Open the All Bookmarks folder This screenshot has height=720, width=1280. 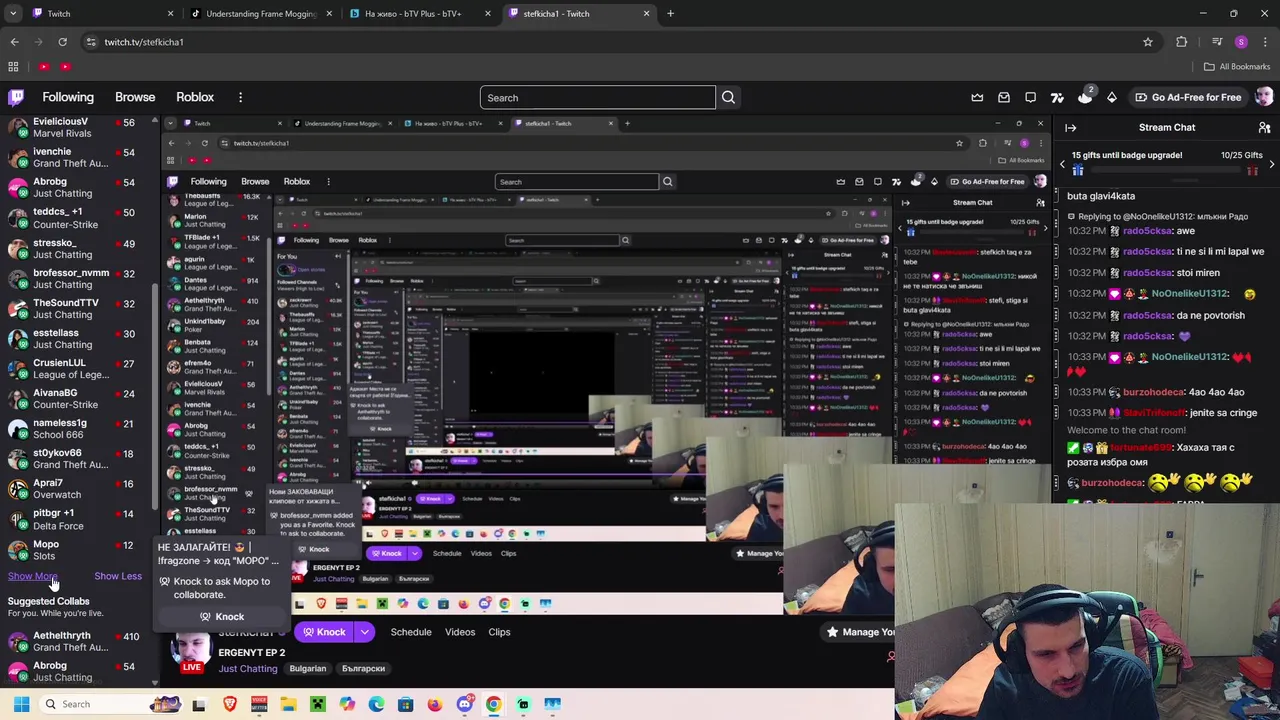pos(1237,67)
